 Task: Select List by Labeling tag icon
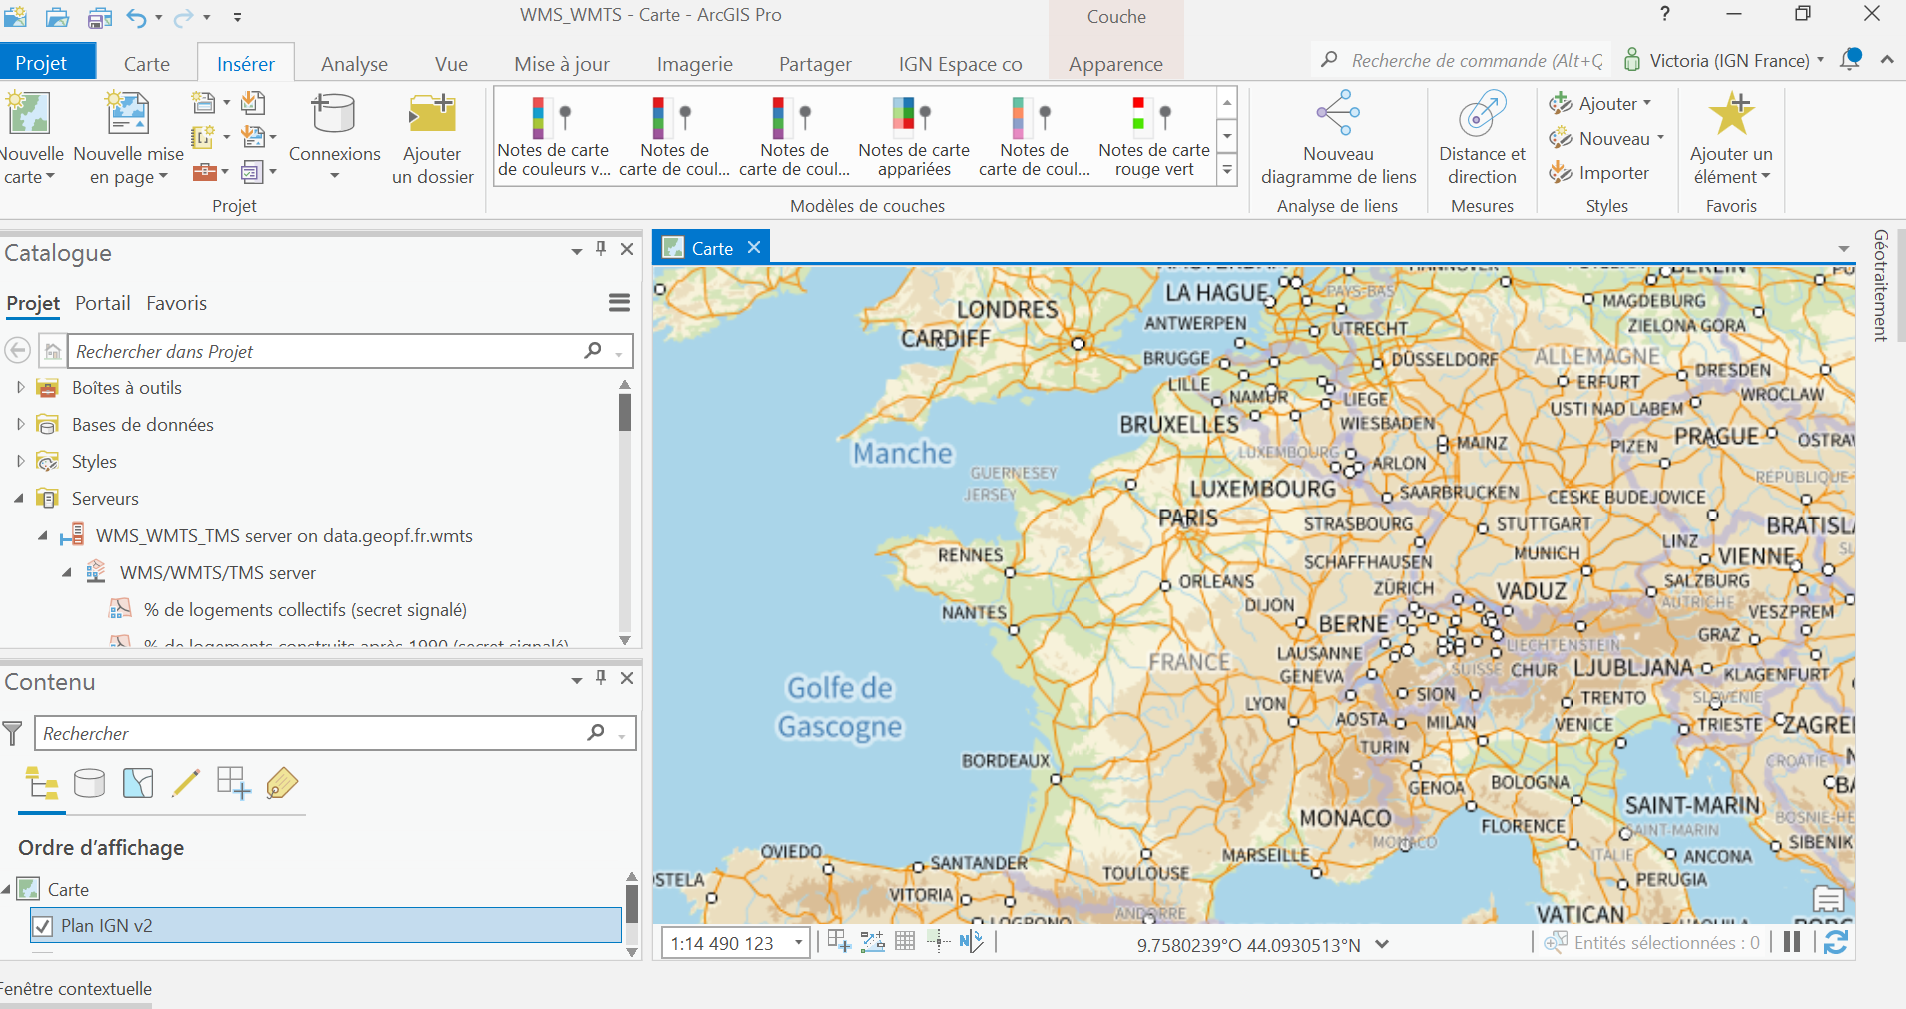[282, 783]
